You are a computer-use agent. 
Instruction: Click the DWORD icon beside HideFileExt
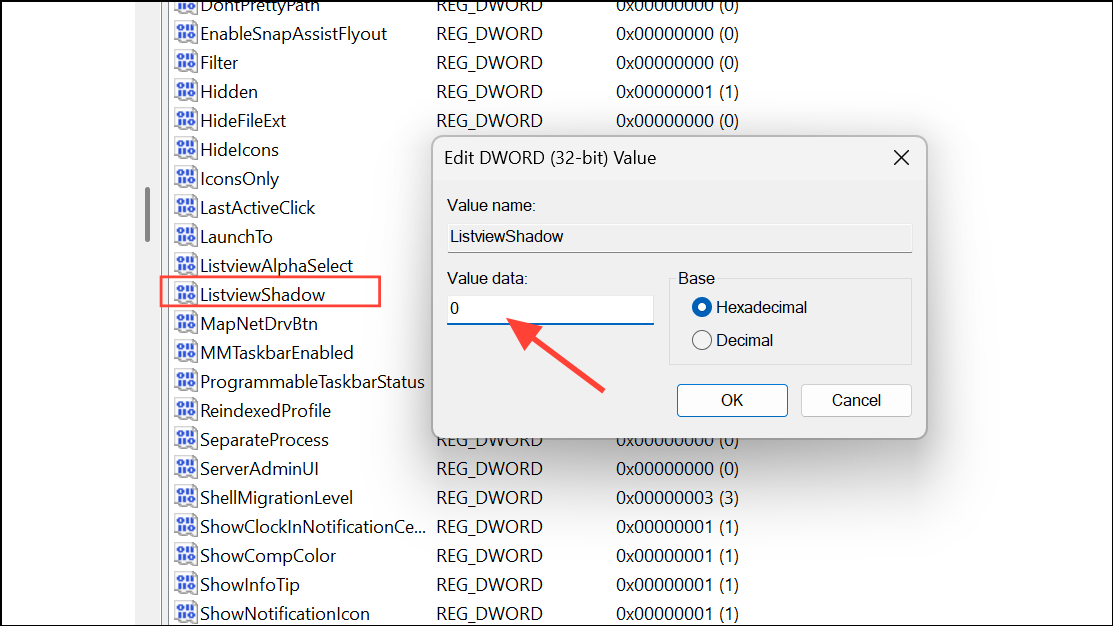click(x=186, y=120)
